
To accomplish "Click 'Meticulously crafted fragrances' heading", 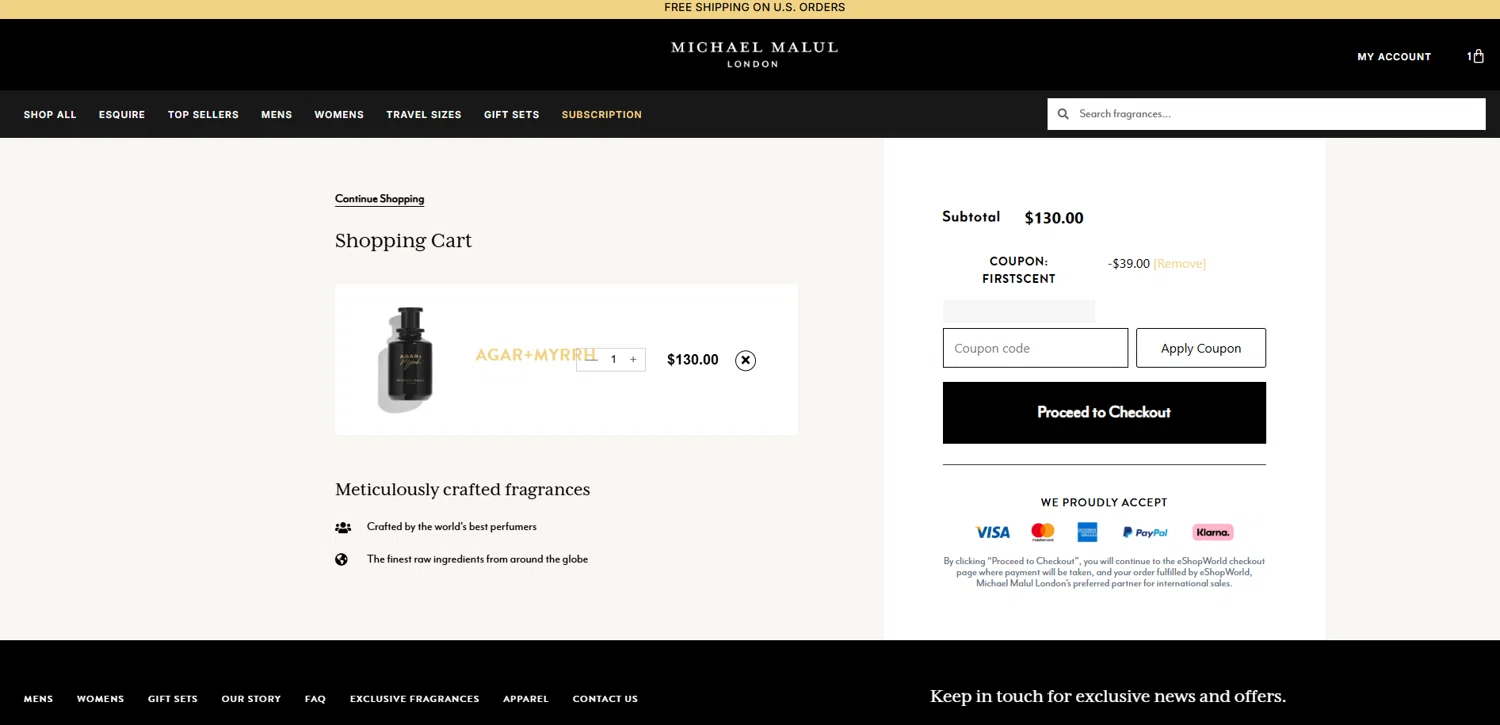I will [x=462, y=490].
